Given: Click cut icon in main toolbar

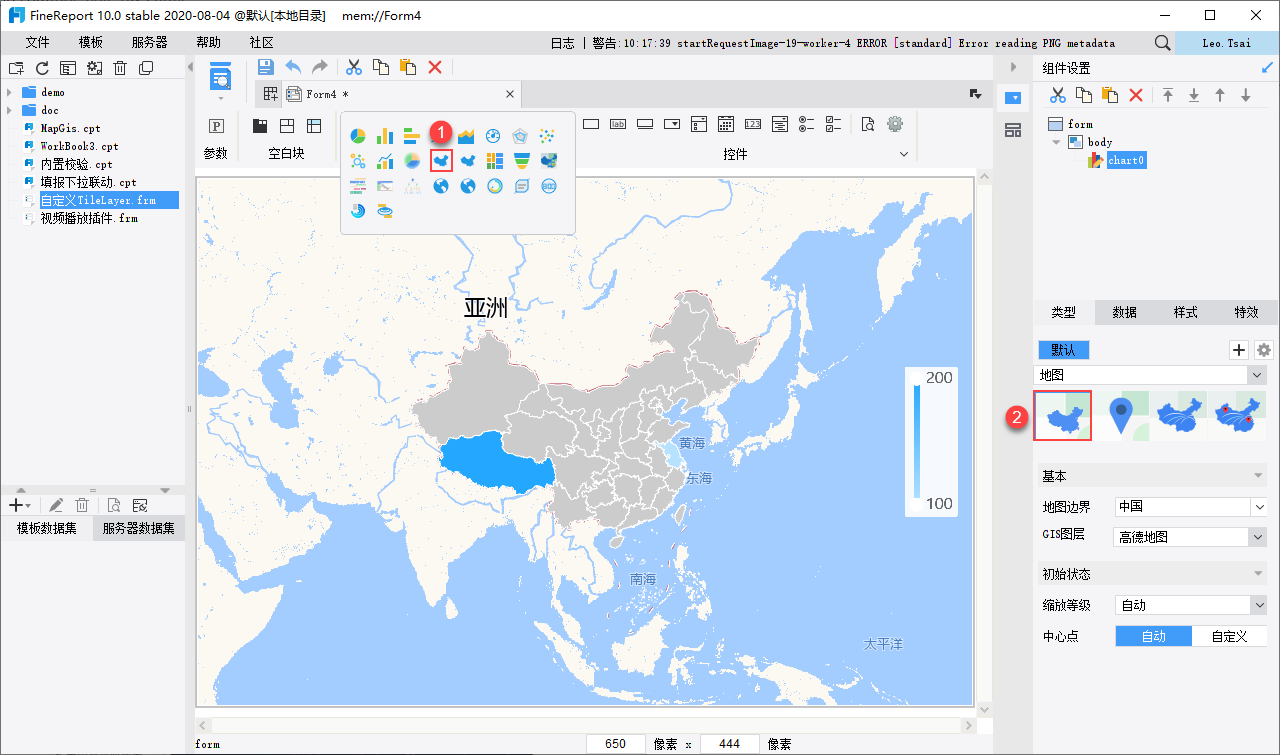Looking at the screenshot, I should [353, 67].
